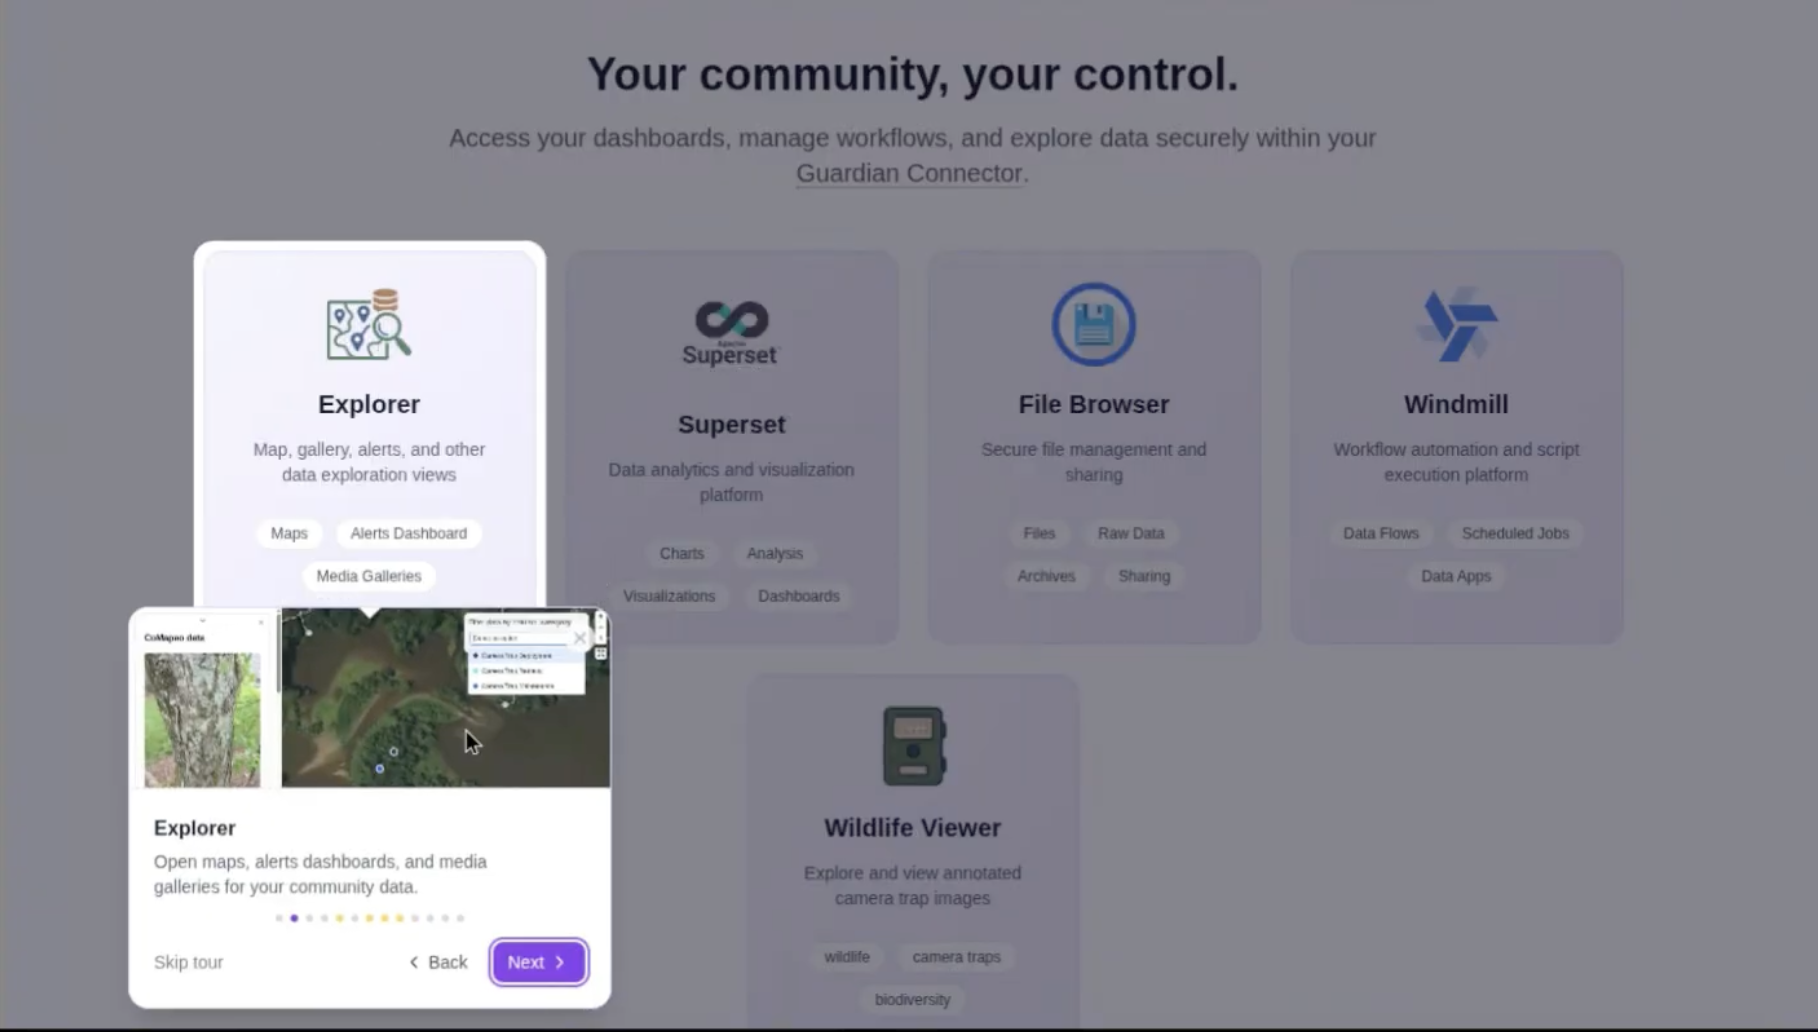Viewport: 1818px width, 1032px height.
Task: Click the camera traps tag
Action: click(956, 957)
